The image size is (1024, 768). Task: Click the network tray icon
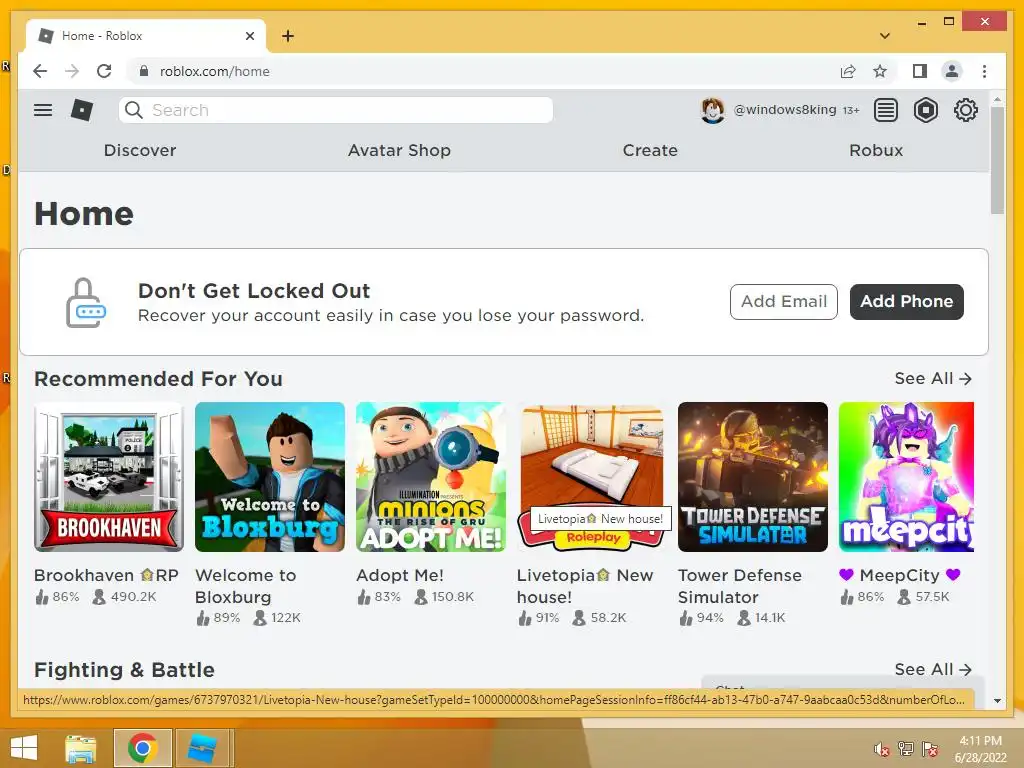[x=906, y=749]
